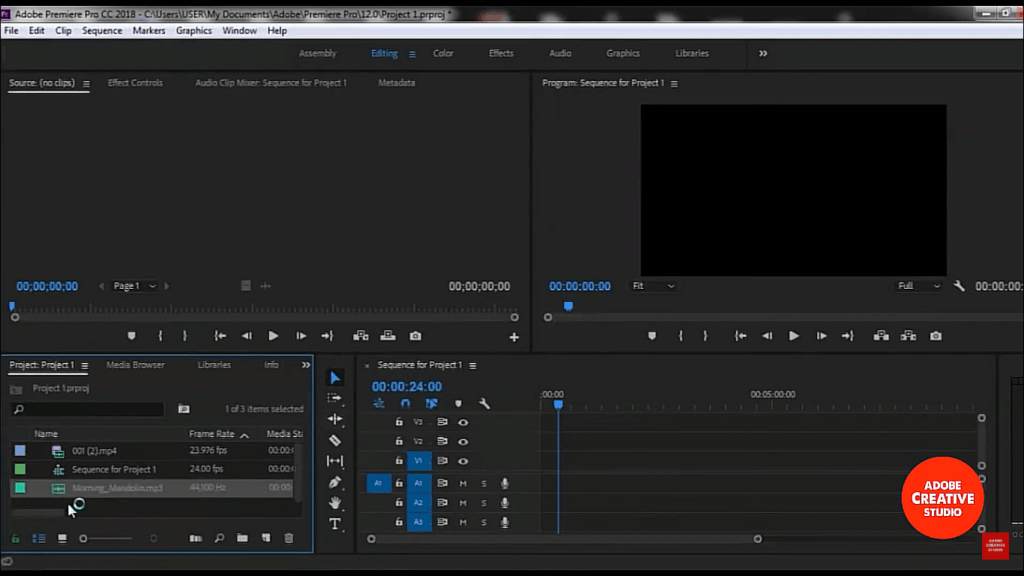Select the Razor tool
This screenshot has width=1024, height=576.
click(x=334, y=440)
